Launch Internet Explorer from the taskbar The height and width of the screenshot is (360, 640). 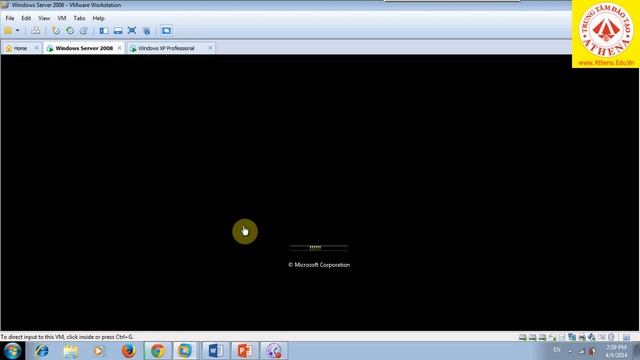click(42, 351)
